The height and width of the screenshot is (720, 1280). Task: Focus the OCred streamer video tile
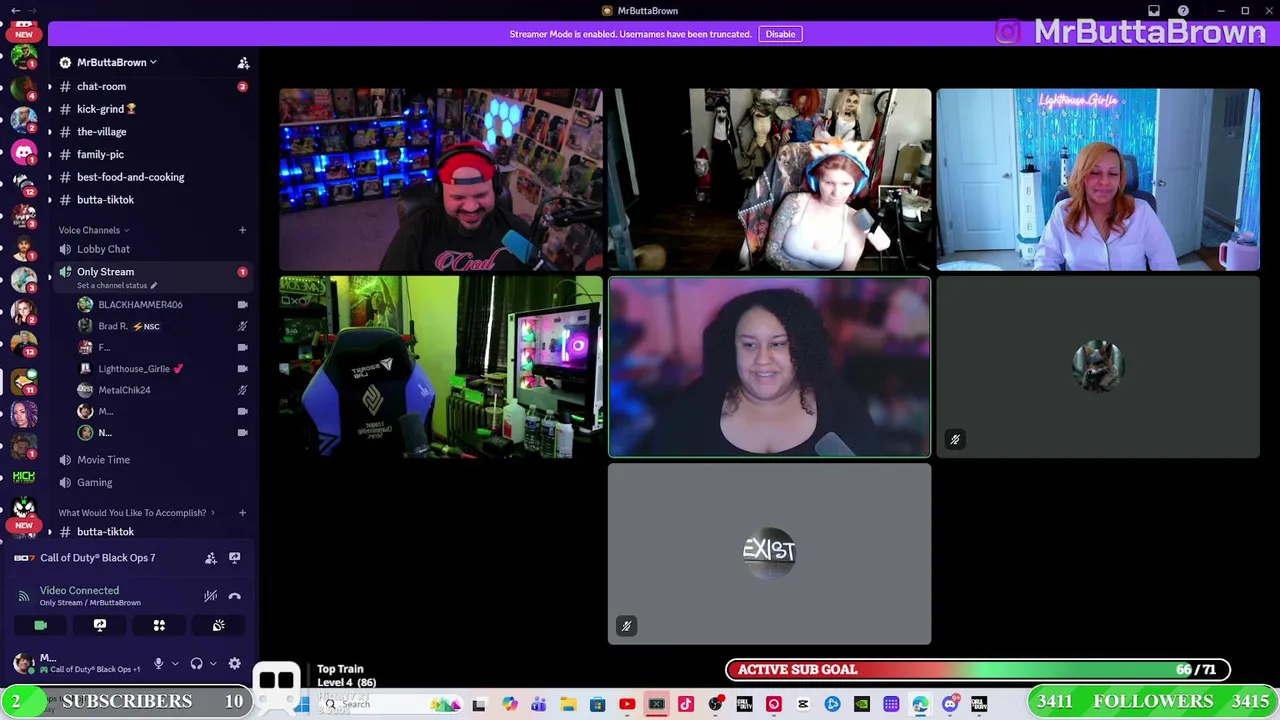point(441,179)
